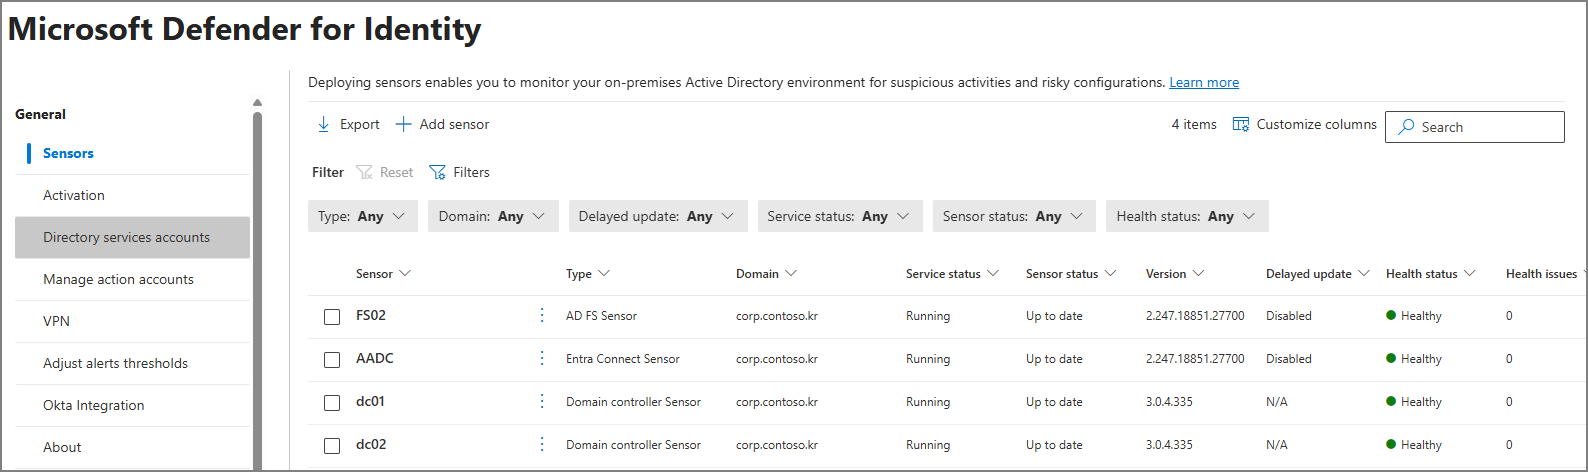
Task: Click the Customize columns icon
Action: pos(1241,124)
